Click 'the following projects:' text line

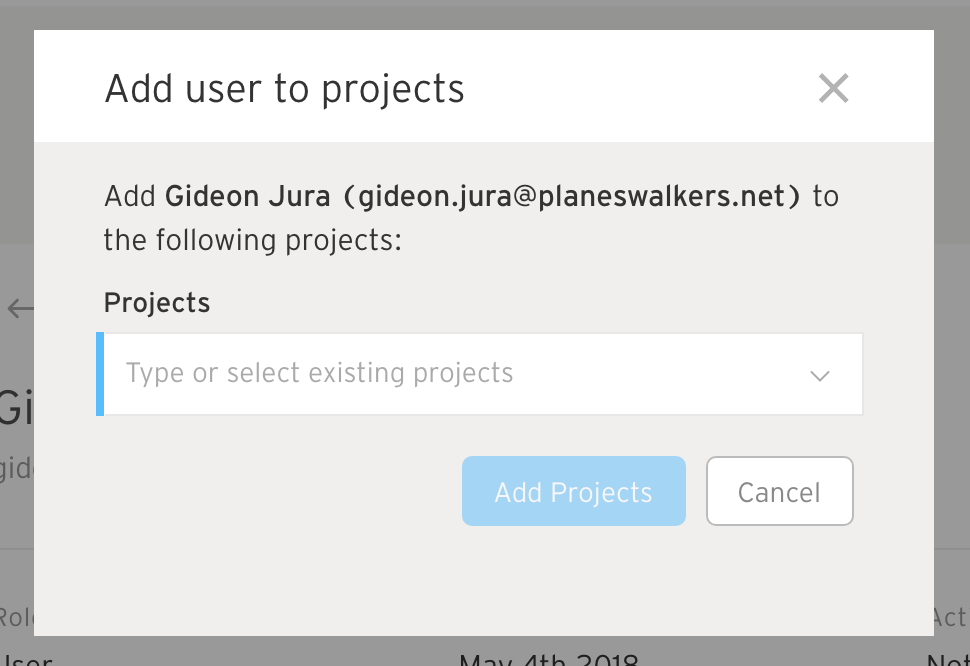click(252, 241)
